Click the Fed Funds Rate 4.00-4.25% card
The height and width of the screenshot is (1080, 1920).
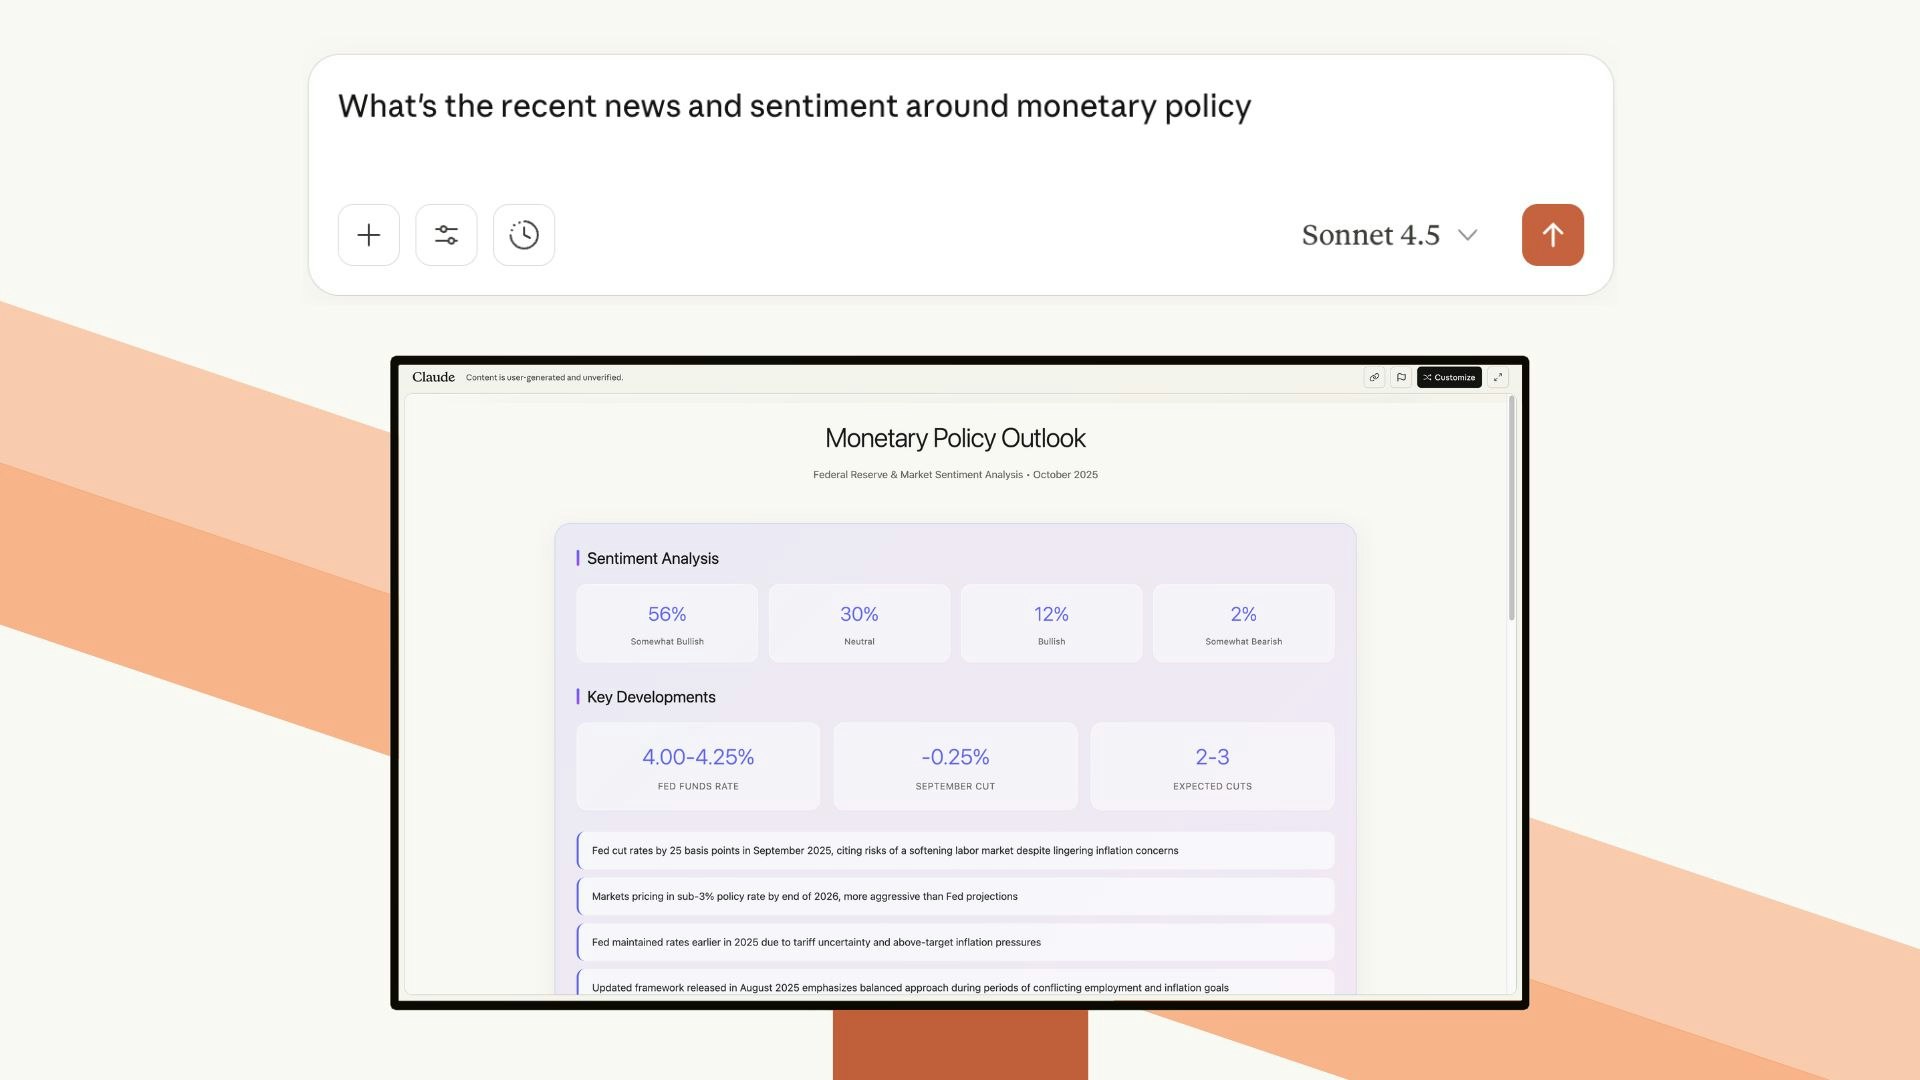[698, 766]
